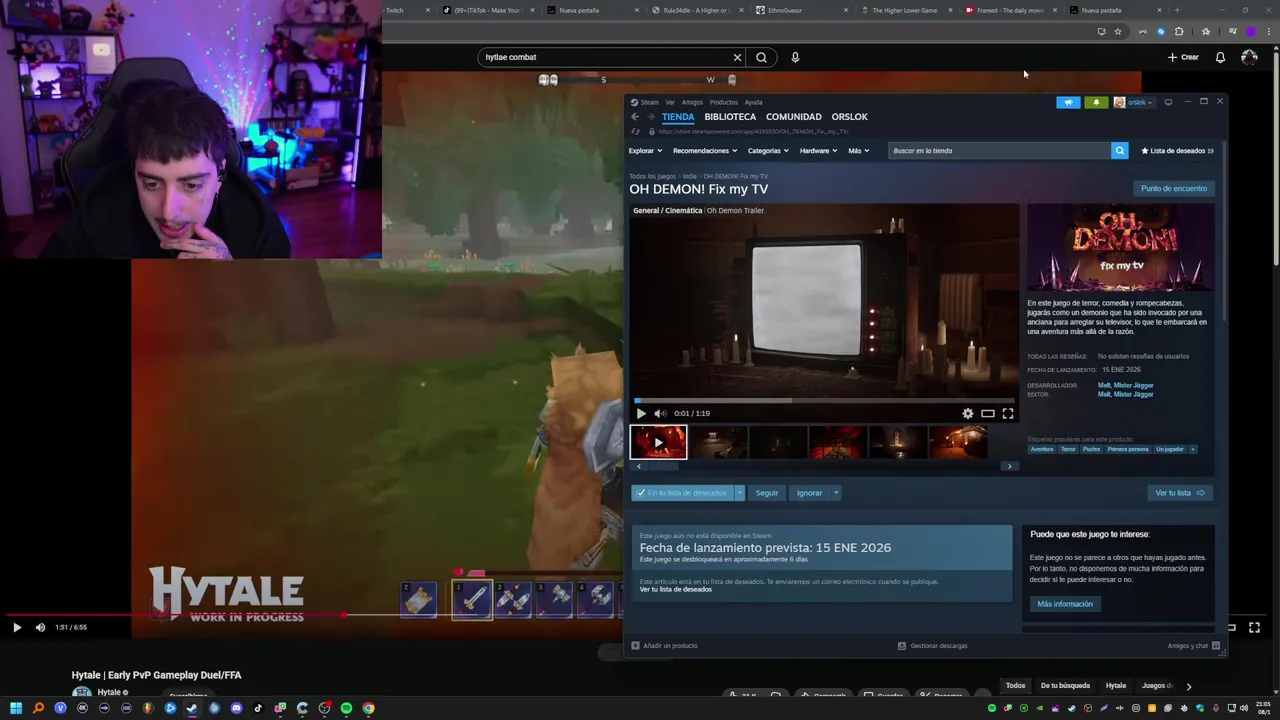This screenshot has width=1280, height=720.
Task: Switch to TIENDA tab in Steam
Action: (x=677, y=117)
